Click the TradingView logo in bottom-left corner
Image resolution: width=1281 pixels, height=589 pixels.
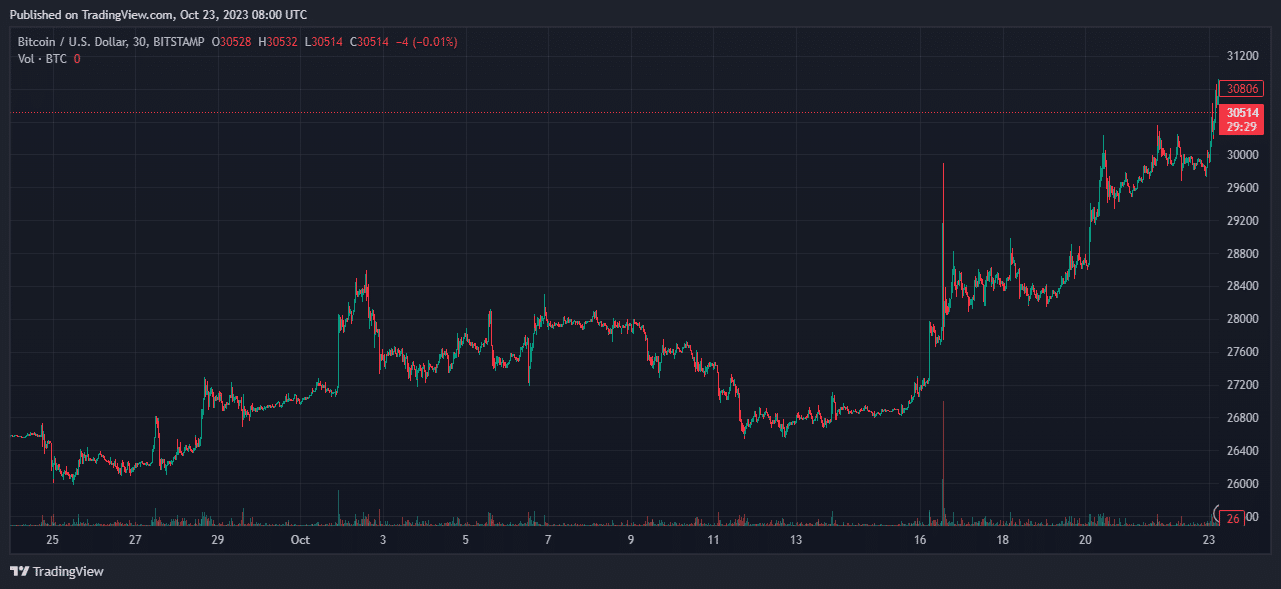56,571
